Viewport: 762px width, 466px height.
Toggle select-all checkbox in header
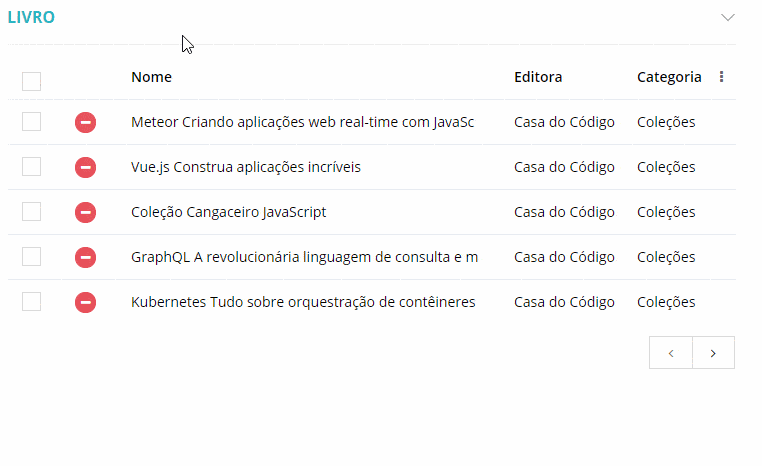pyautogui.click(x=32, y=81)
